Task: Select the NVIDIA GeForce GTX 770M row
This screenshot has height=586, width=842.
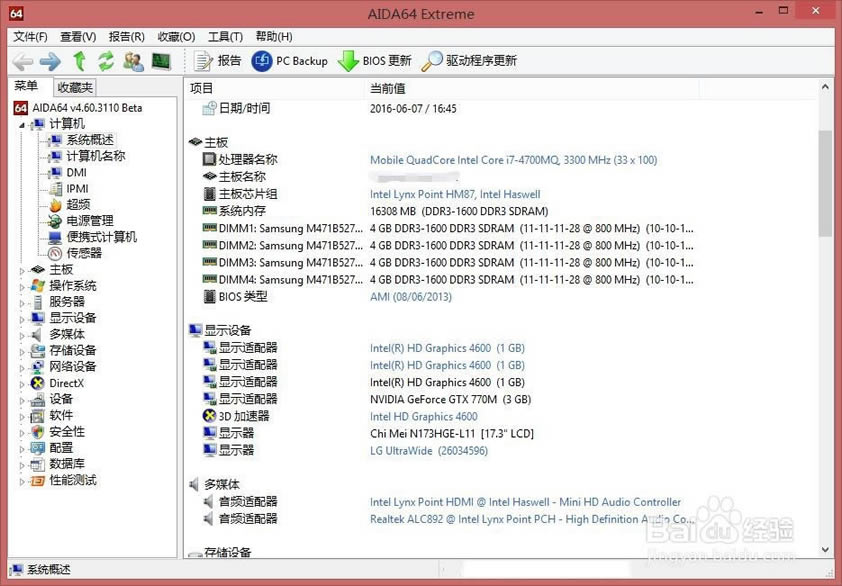Action: (x=450, y=400)
